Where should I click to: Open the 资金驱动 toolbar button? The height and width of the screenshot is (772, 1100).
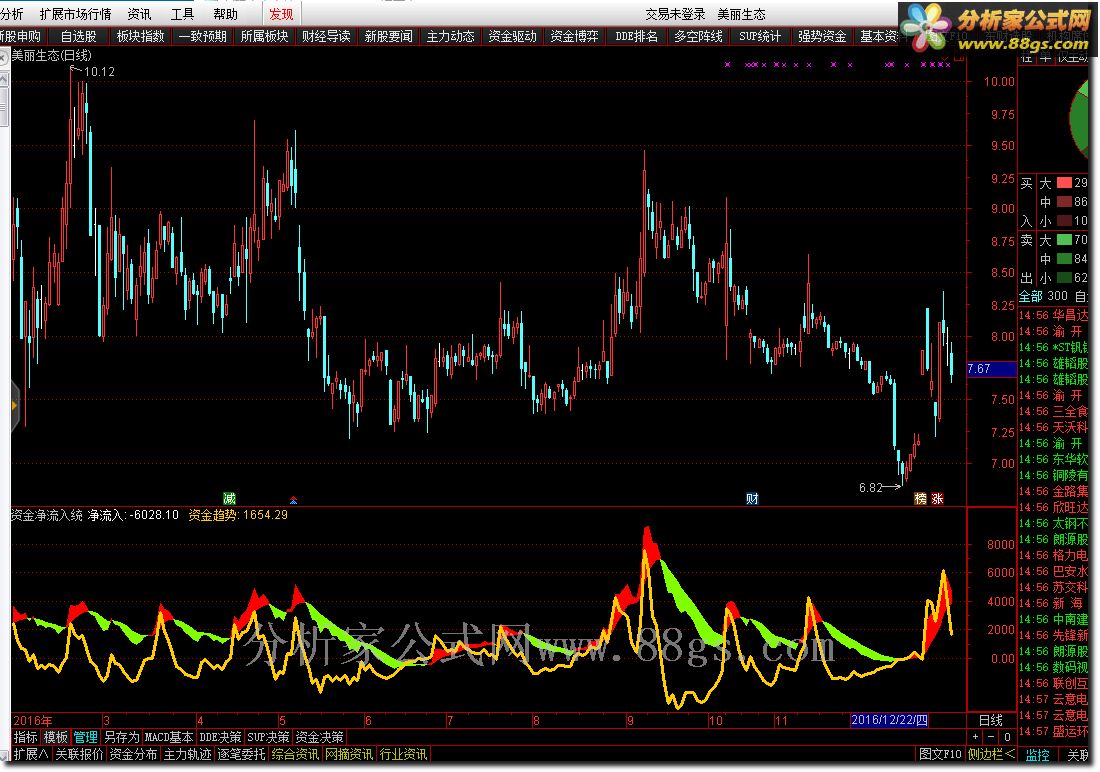(512, 36)
